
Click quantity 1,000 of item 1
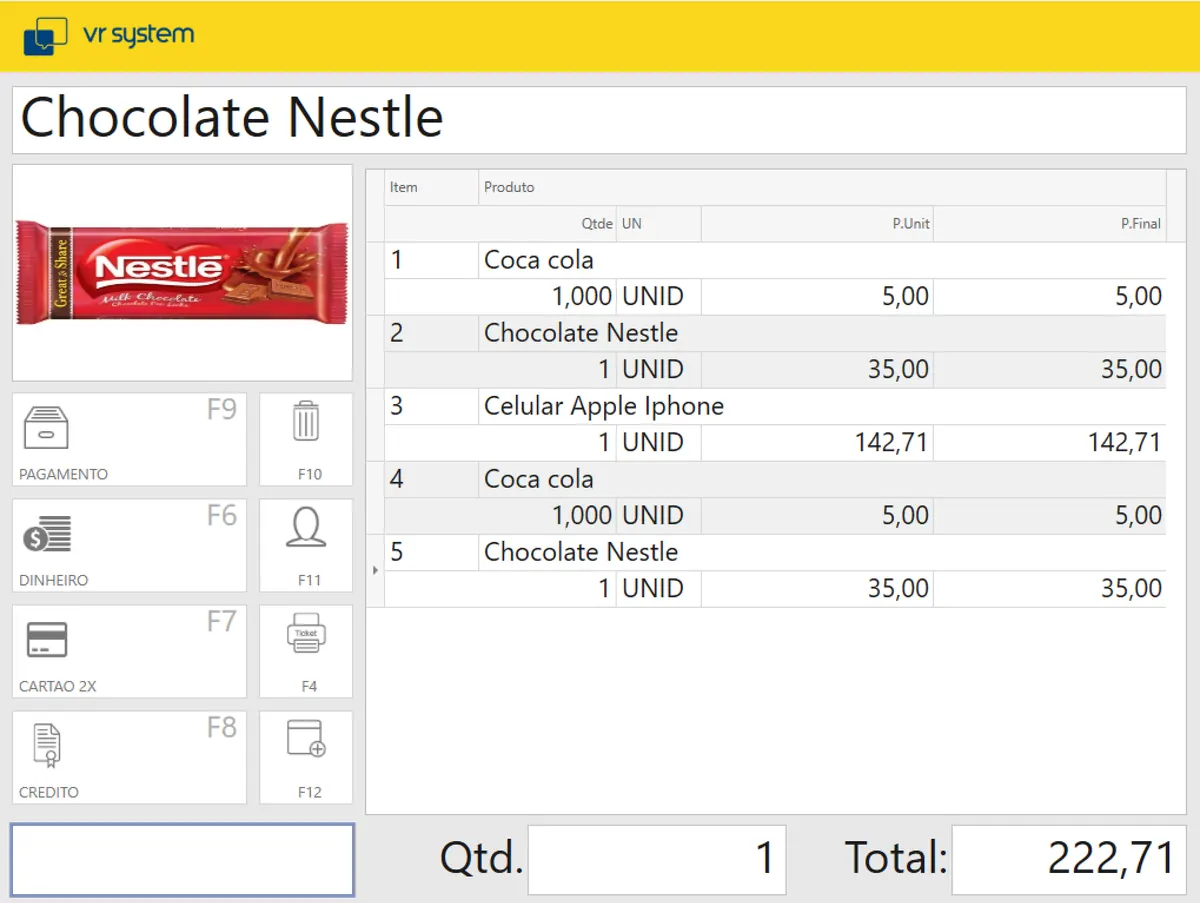(x=500, y=296)
